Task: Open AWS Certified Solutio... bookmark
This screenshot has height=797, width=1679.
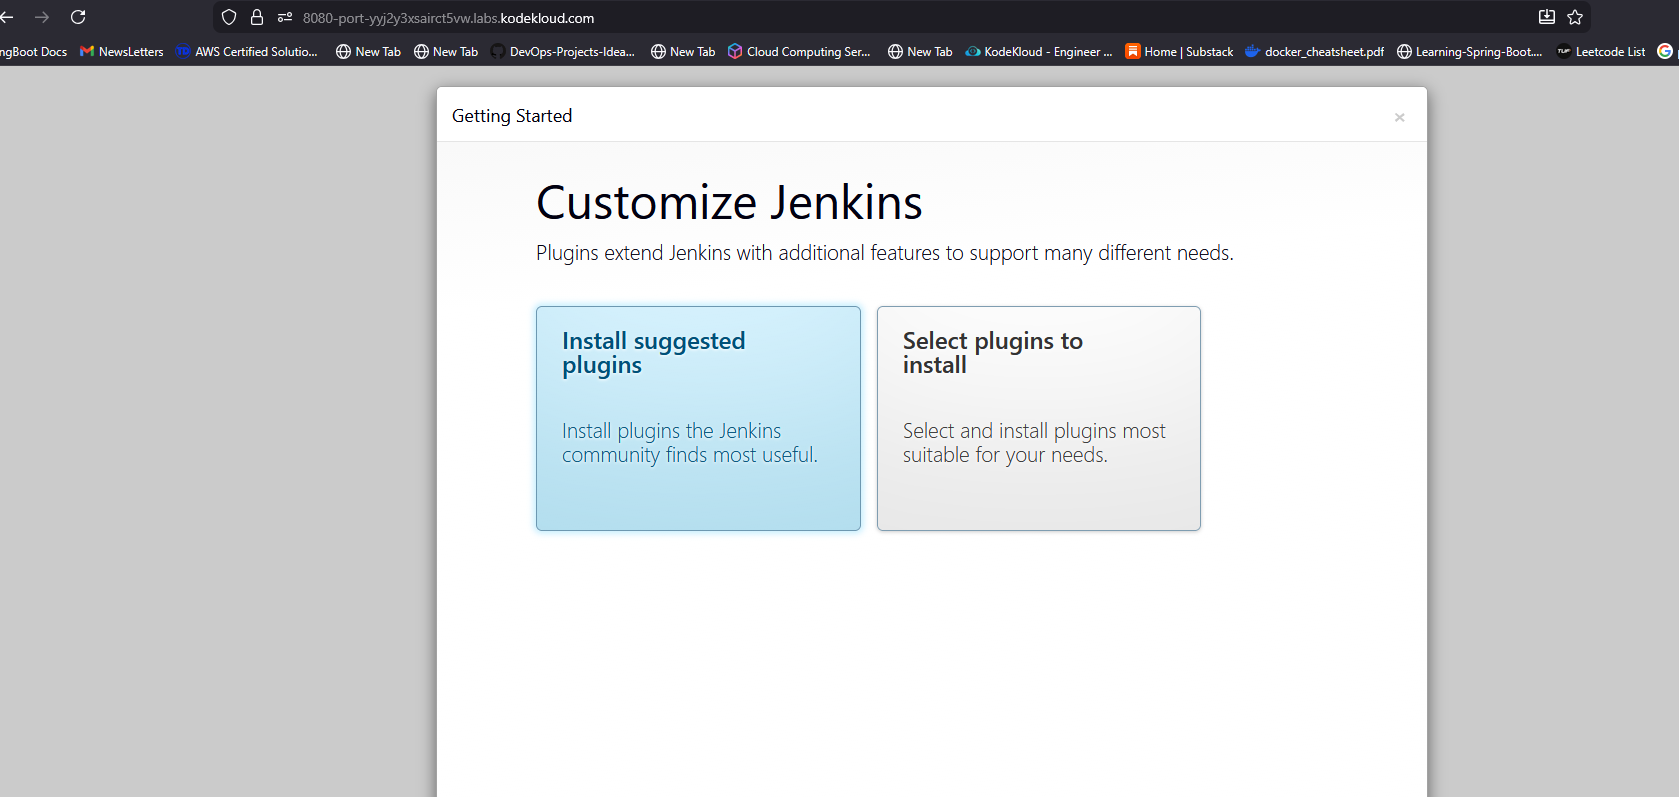Action: click(x=247, y=52)
